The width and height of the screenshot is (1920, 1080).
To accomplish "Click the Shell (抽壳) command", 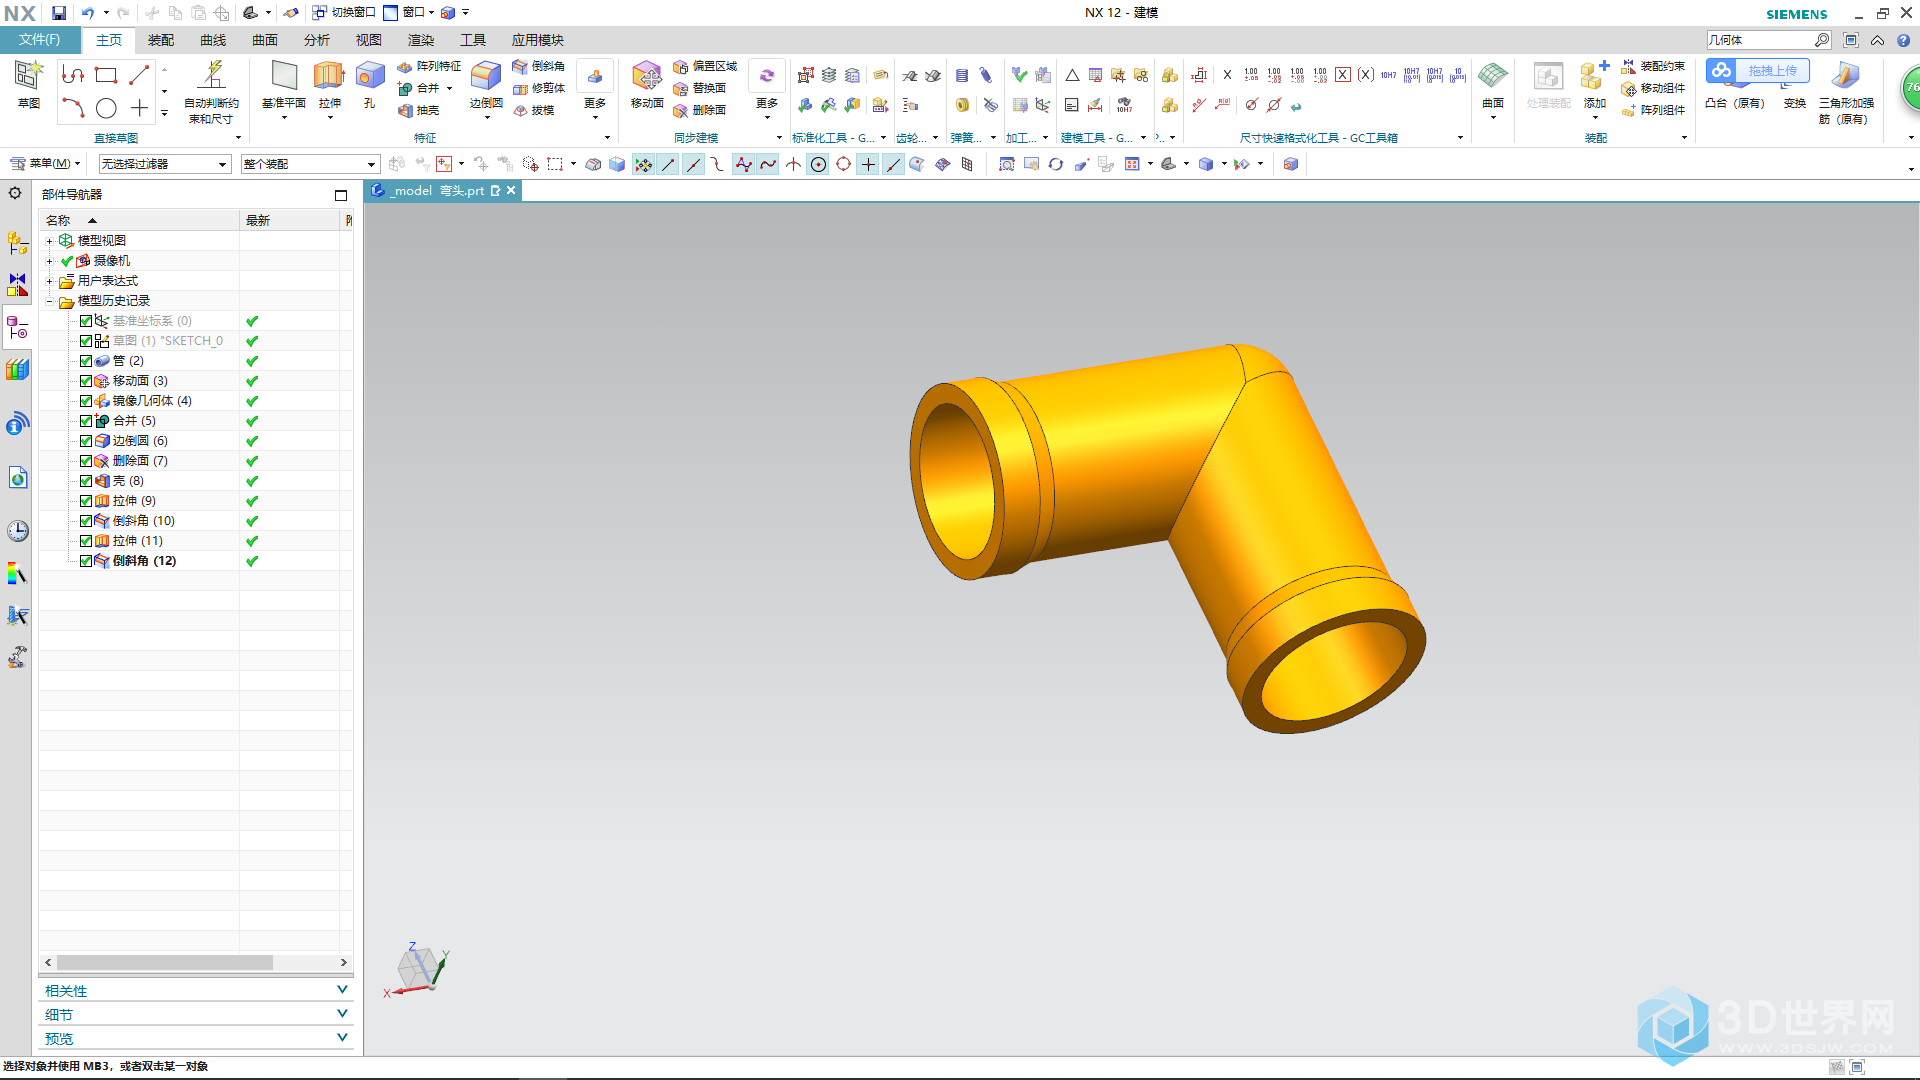I will tap(419, 110).
